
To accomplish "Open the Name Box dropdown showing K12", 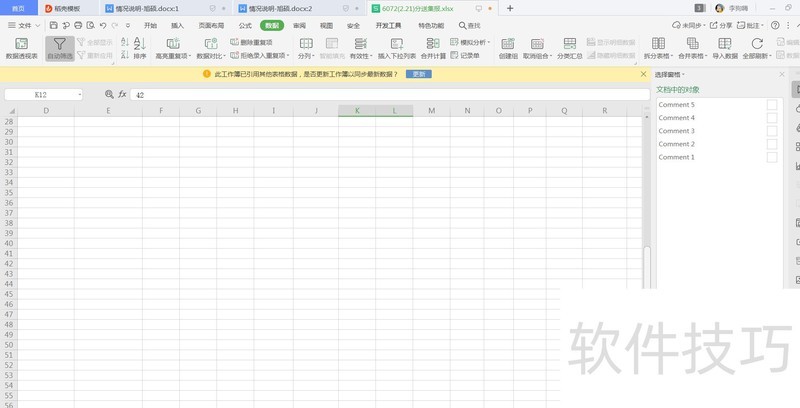I will [x=80, y=95].
